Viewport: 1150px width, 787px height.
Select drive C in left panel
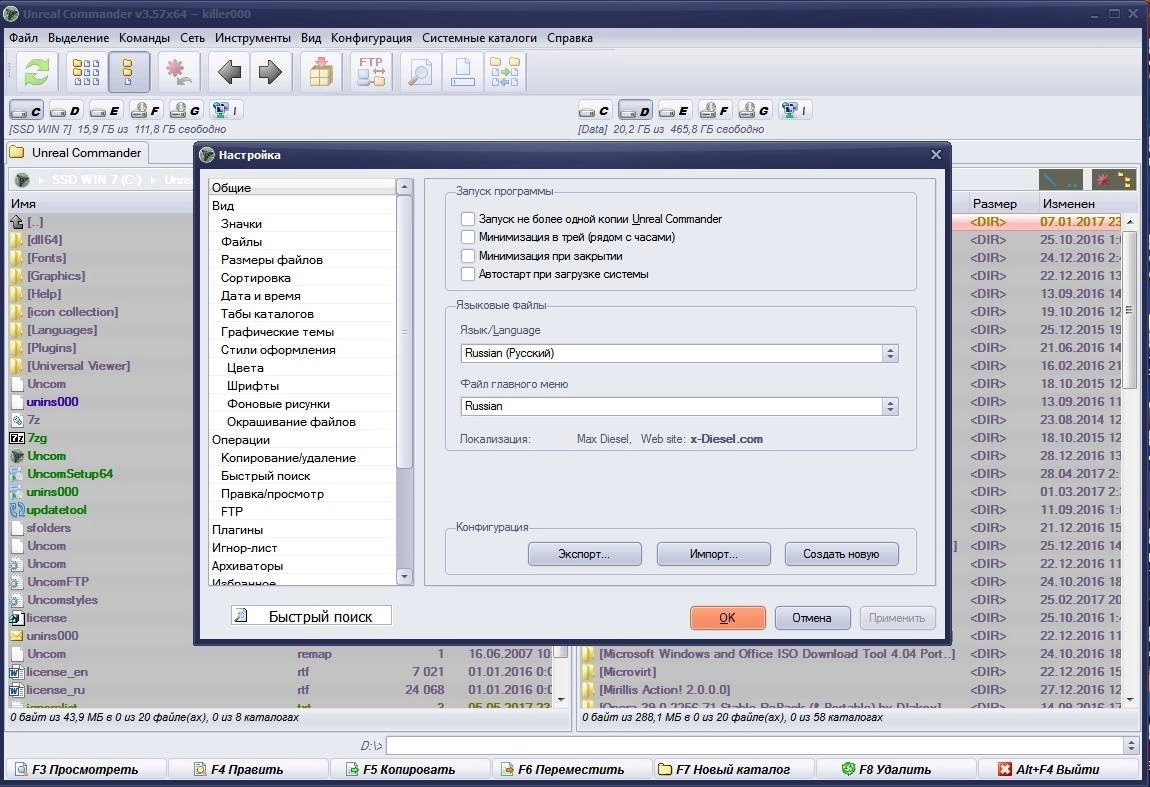click(x=26, y=111)
